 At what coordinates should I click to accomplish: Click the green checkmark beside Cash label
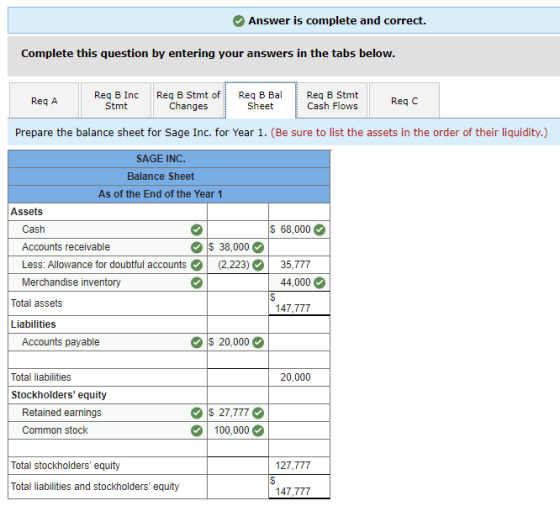click(196, 230)
